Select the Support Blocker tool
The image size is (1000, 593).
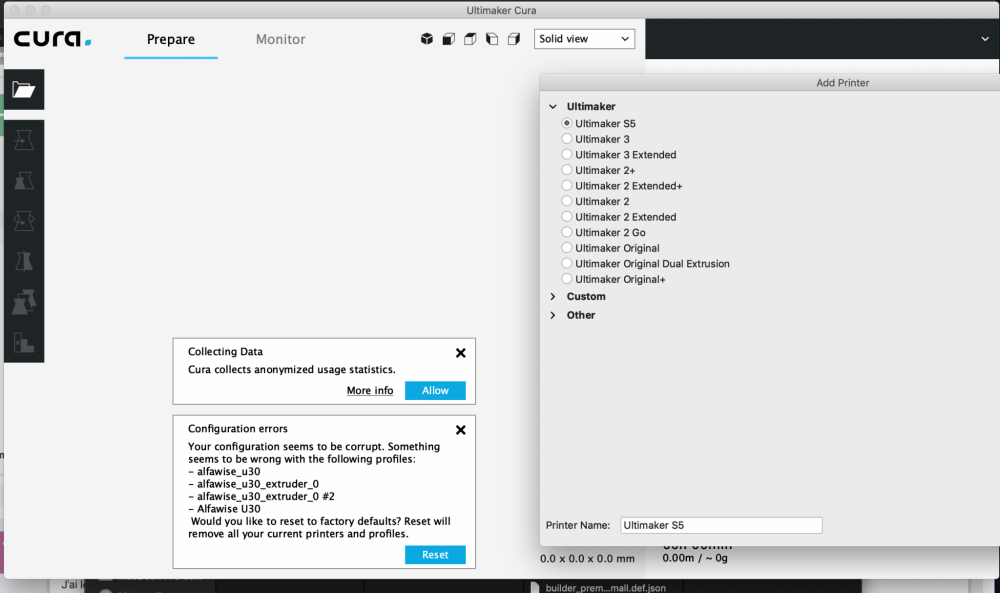(24, 342)
